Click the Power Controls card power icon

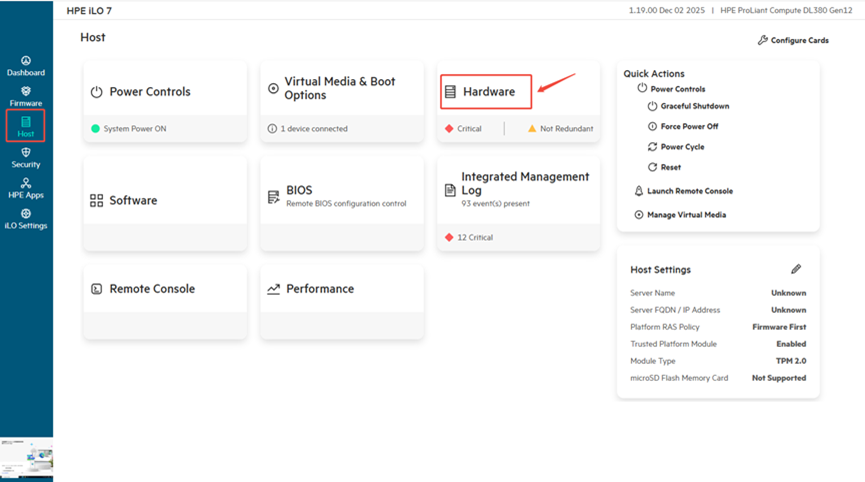[97, 92]
